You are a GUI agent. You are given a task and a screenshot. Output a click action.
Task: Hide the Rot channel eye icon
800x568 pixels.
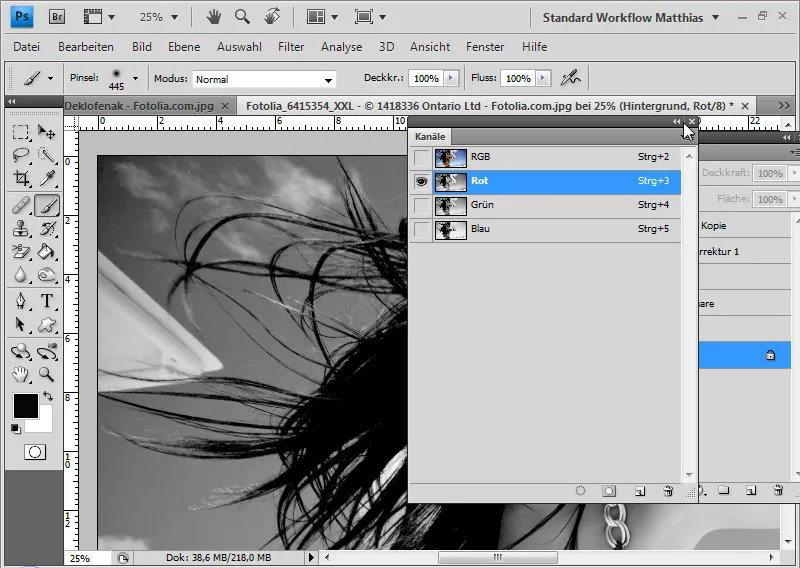tap(421, 181)
